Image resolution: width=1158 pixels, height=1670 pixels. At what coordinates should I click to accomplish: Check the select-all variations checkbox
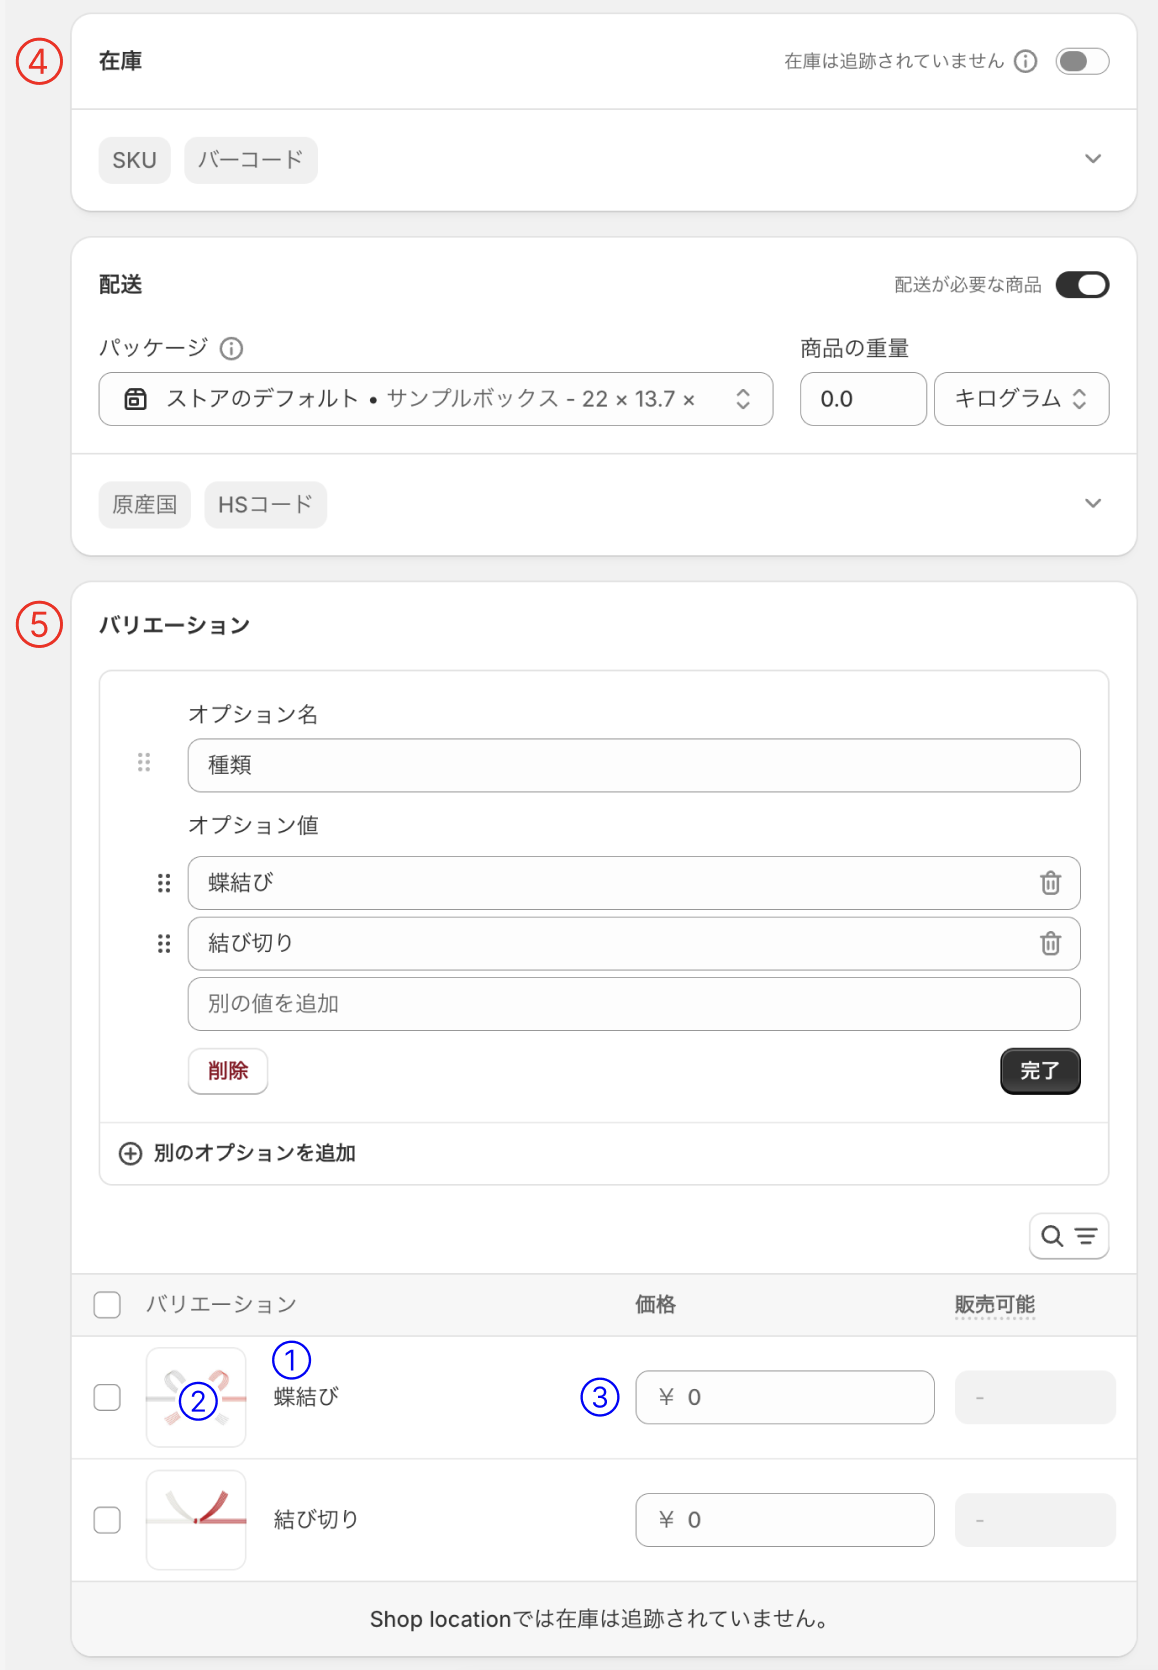point(107,1305)
